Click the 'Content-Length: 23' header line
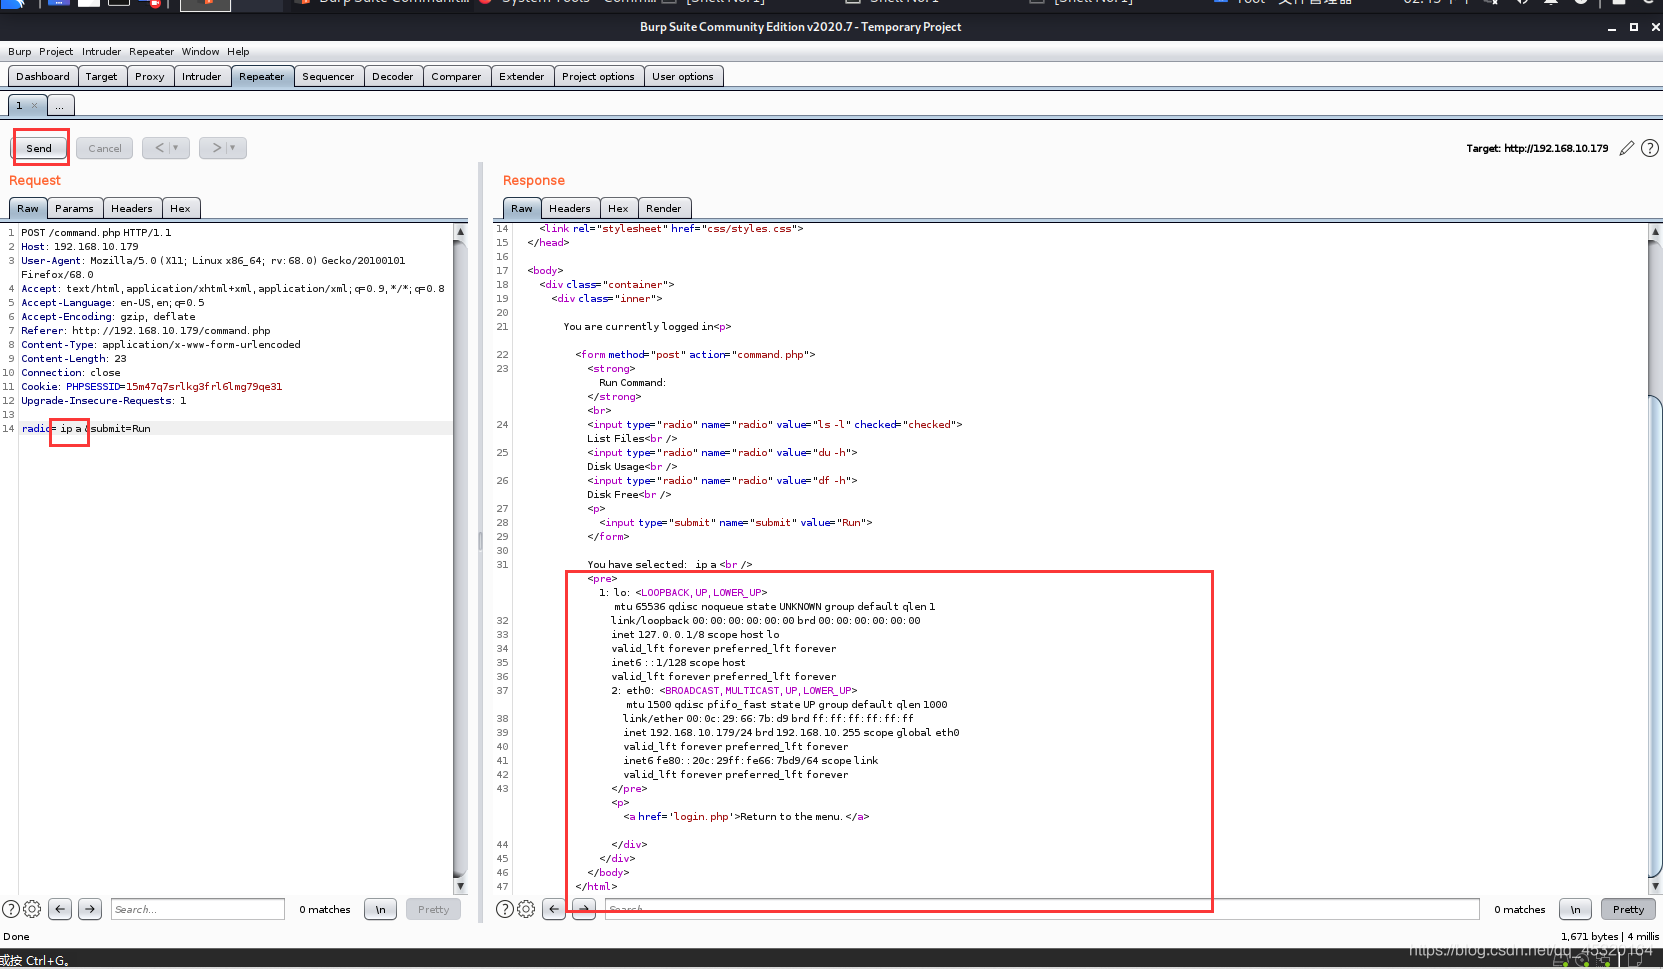Viewport: 1663px width, 969px height. pos(74,358)
